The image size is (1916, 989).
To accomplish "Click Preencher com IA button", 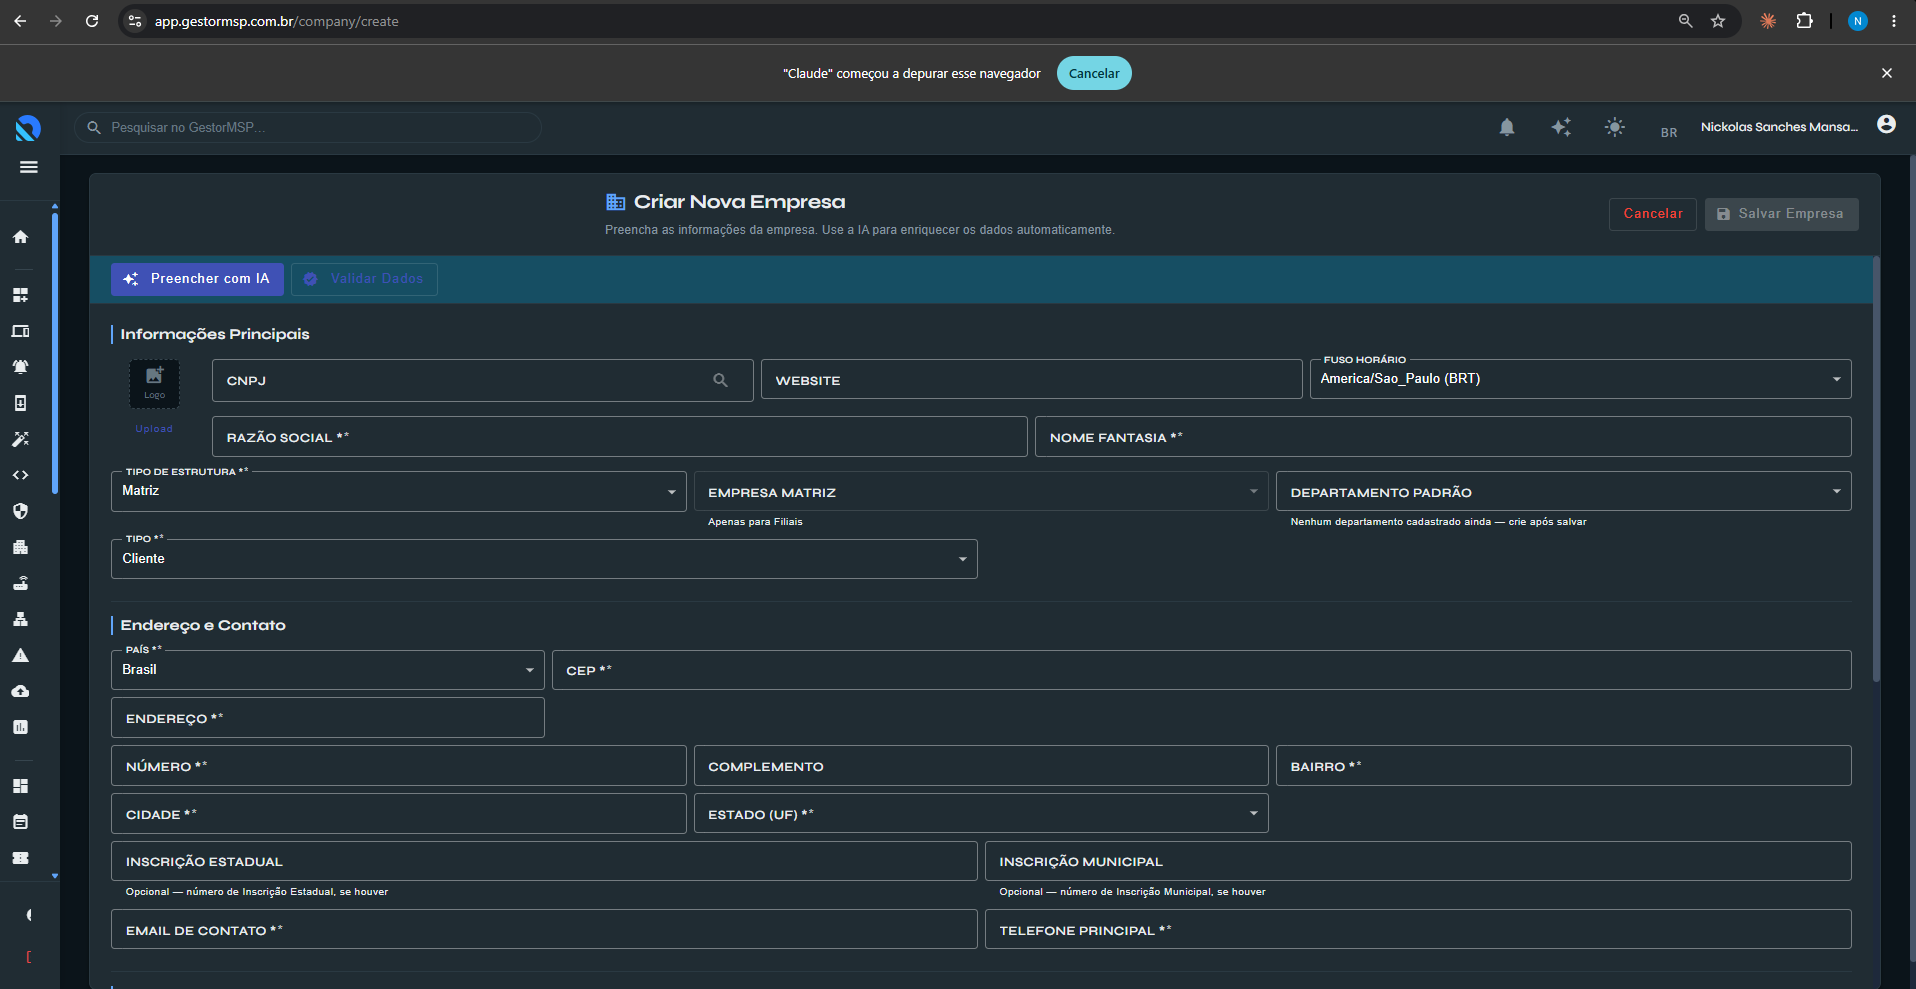I will 197,279.
